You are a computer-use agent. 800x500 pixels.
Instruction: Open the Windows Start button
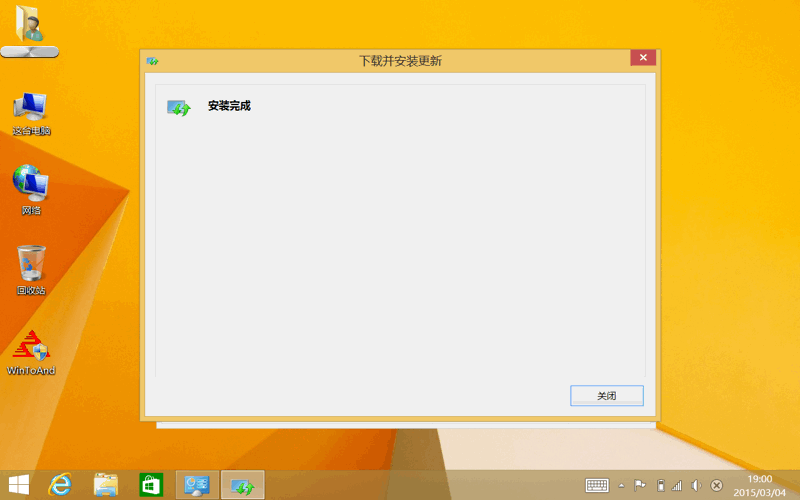click(19, 485)
